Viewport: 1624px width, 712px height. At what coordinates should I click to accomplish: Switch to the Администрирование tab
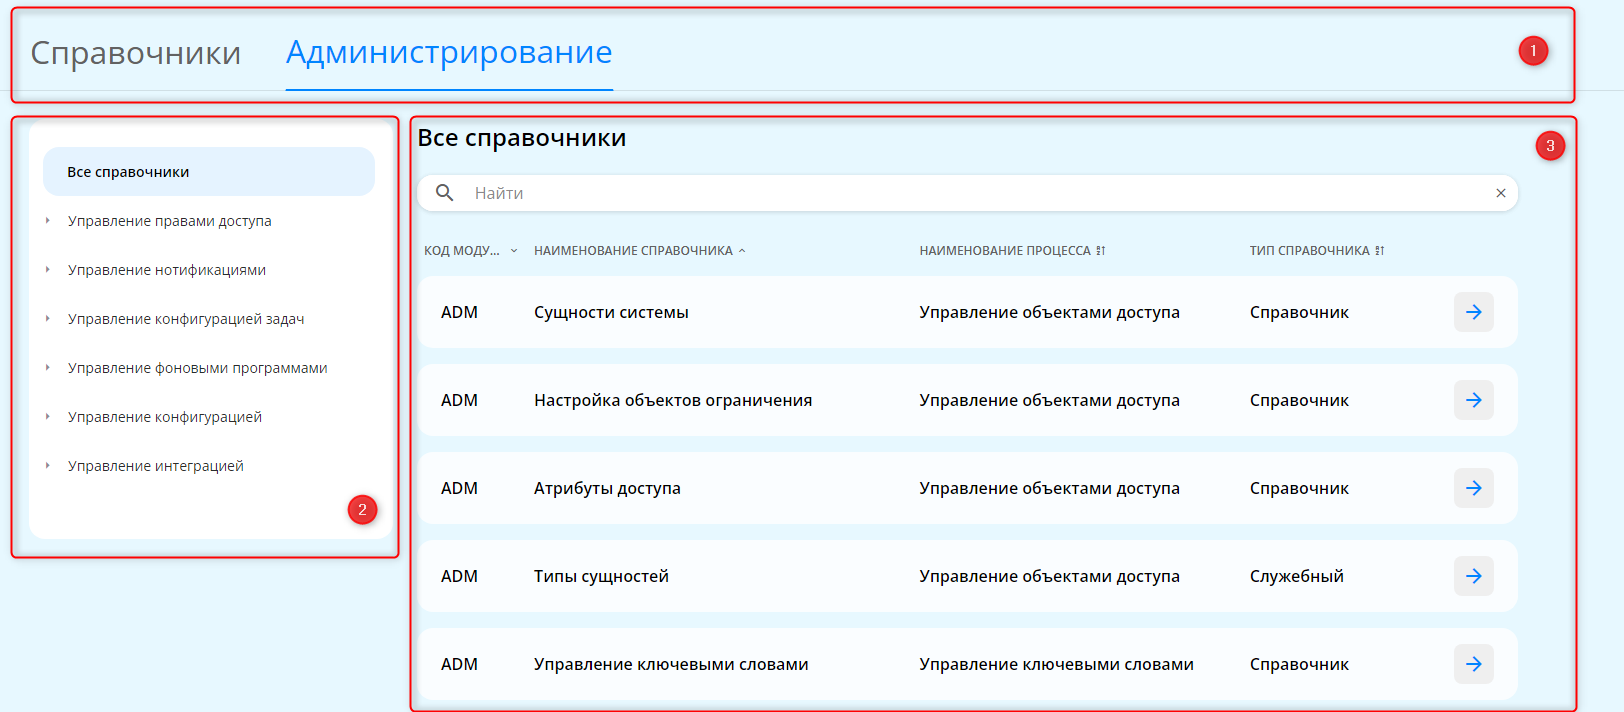pos(449,52)
